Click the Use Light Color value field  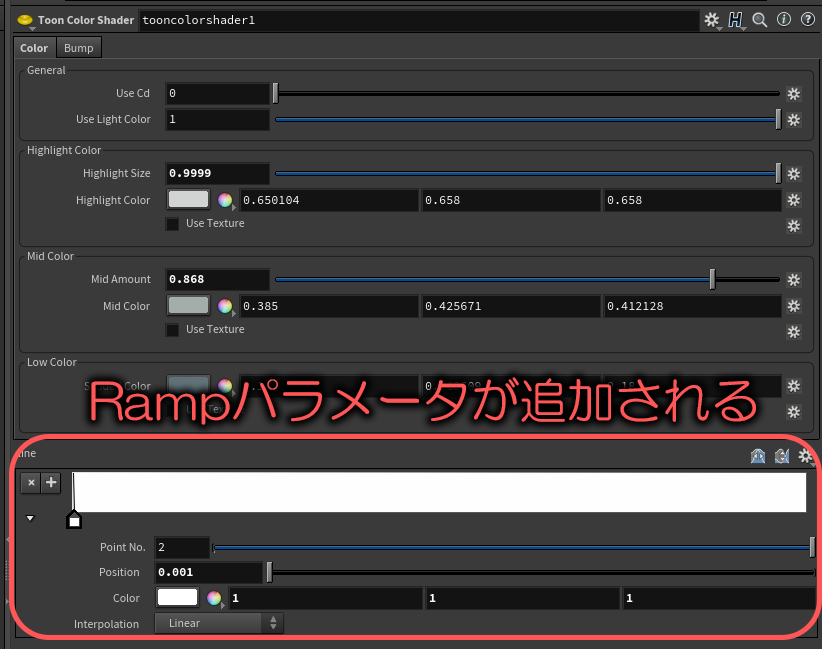coord(217,120)
